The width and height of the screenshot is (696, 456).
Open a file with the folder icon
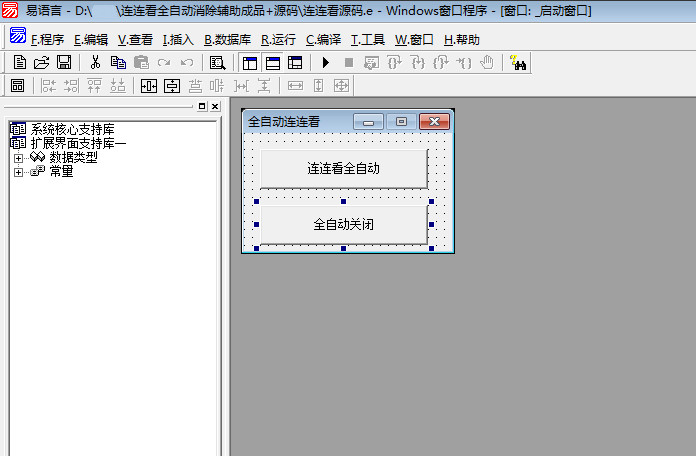42,63
